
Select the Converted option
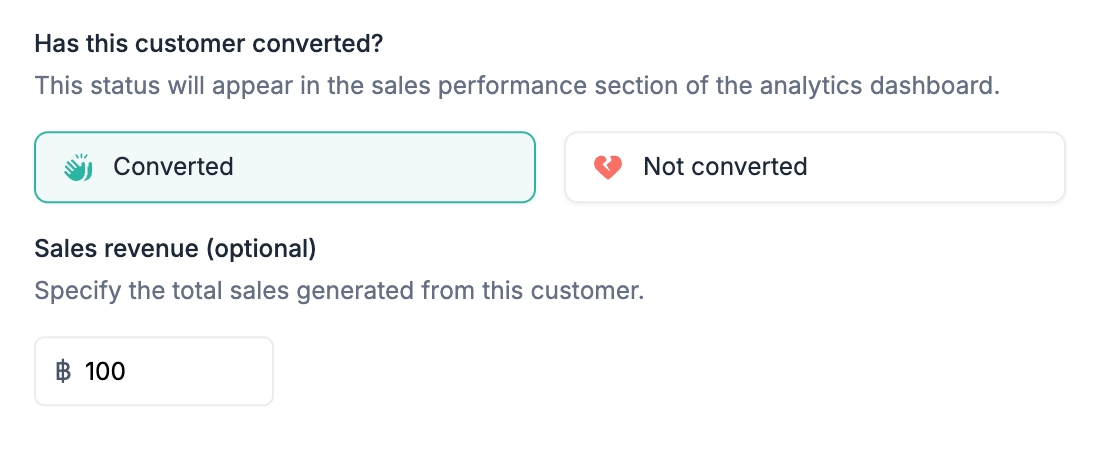click(285, 167)
